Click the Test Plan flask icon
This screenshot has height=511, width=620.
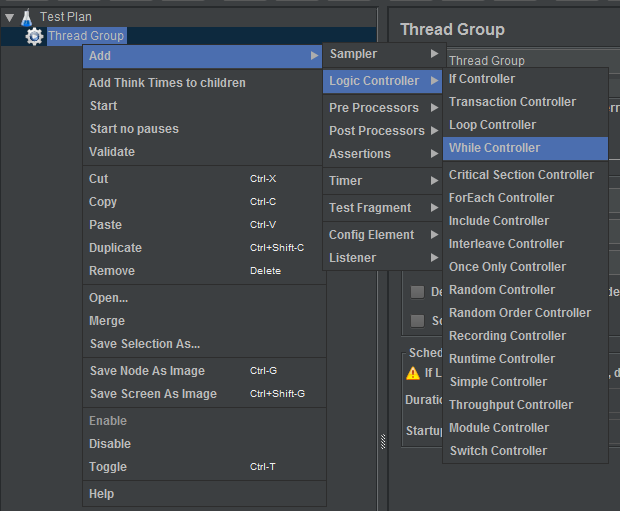coord(26,17)
